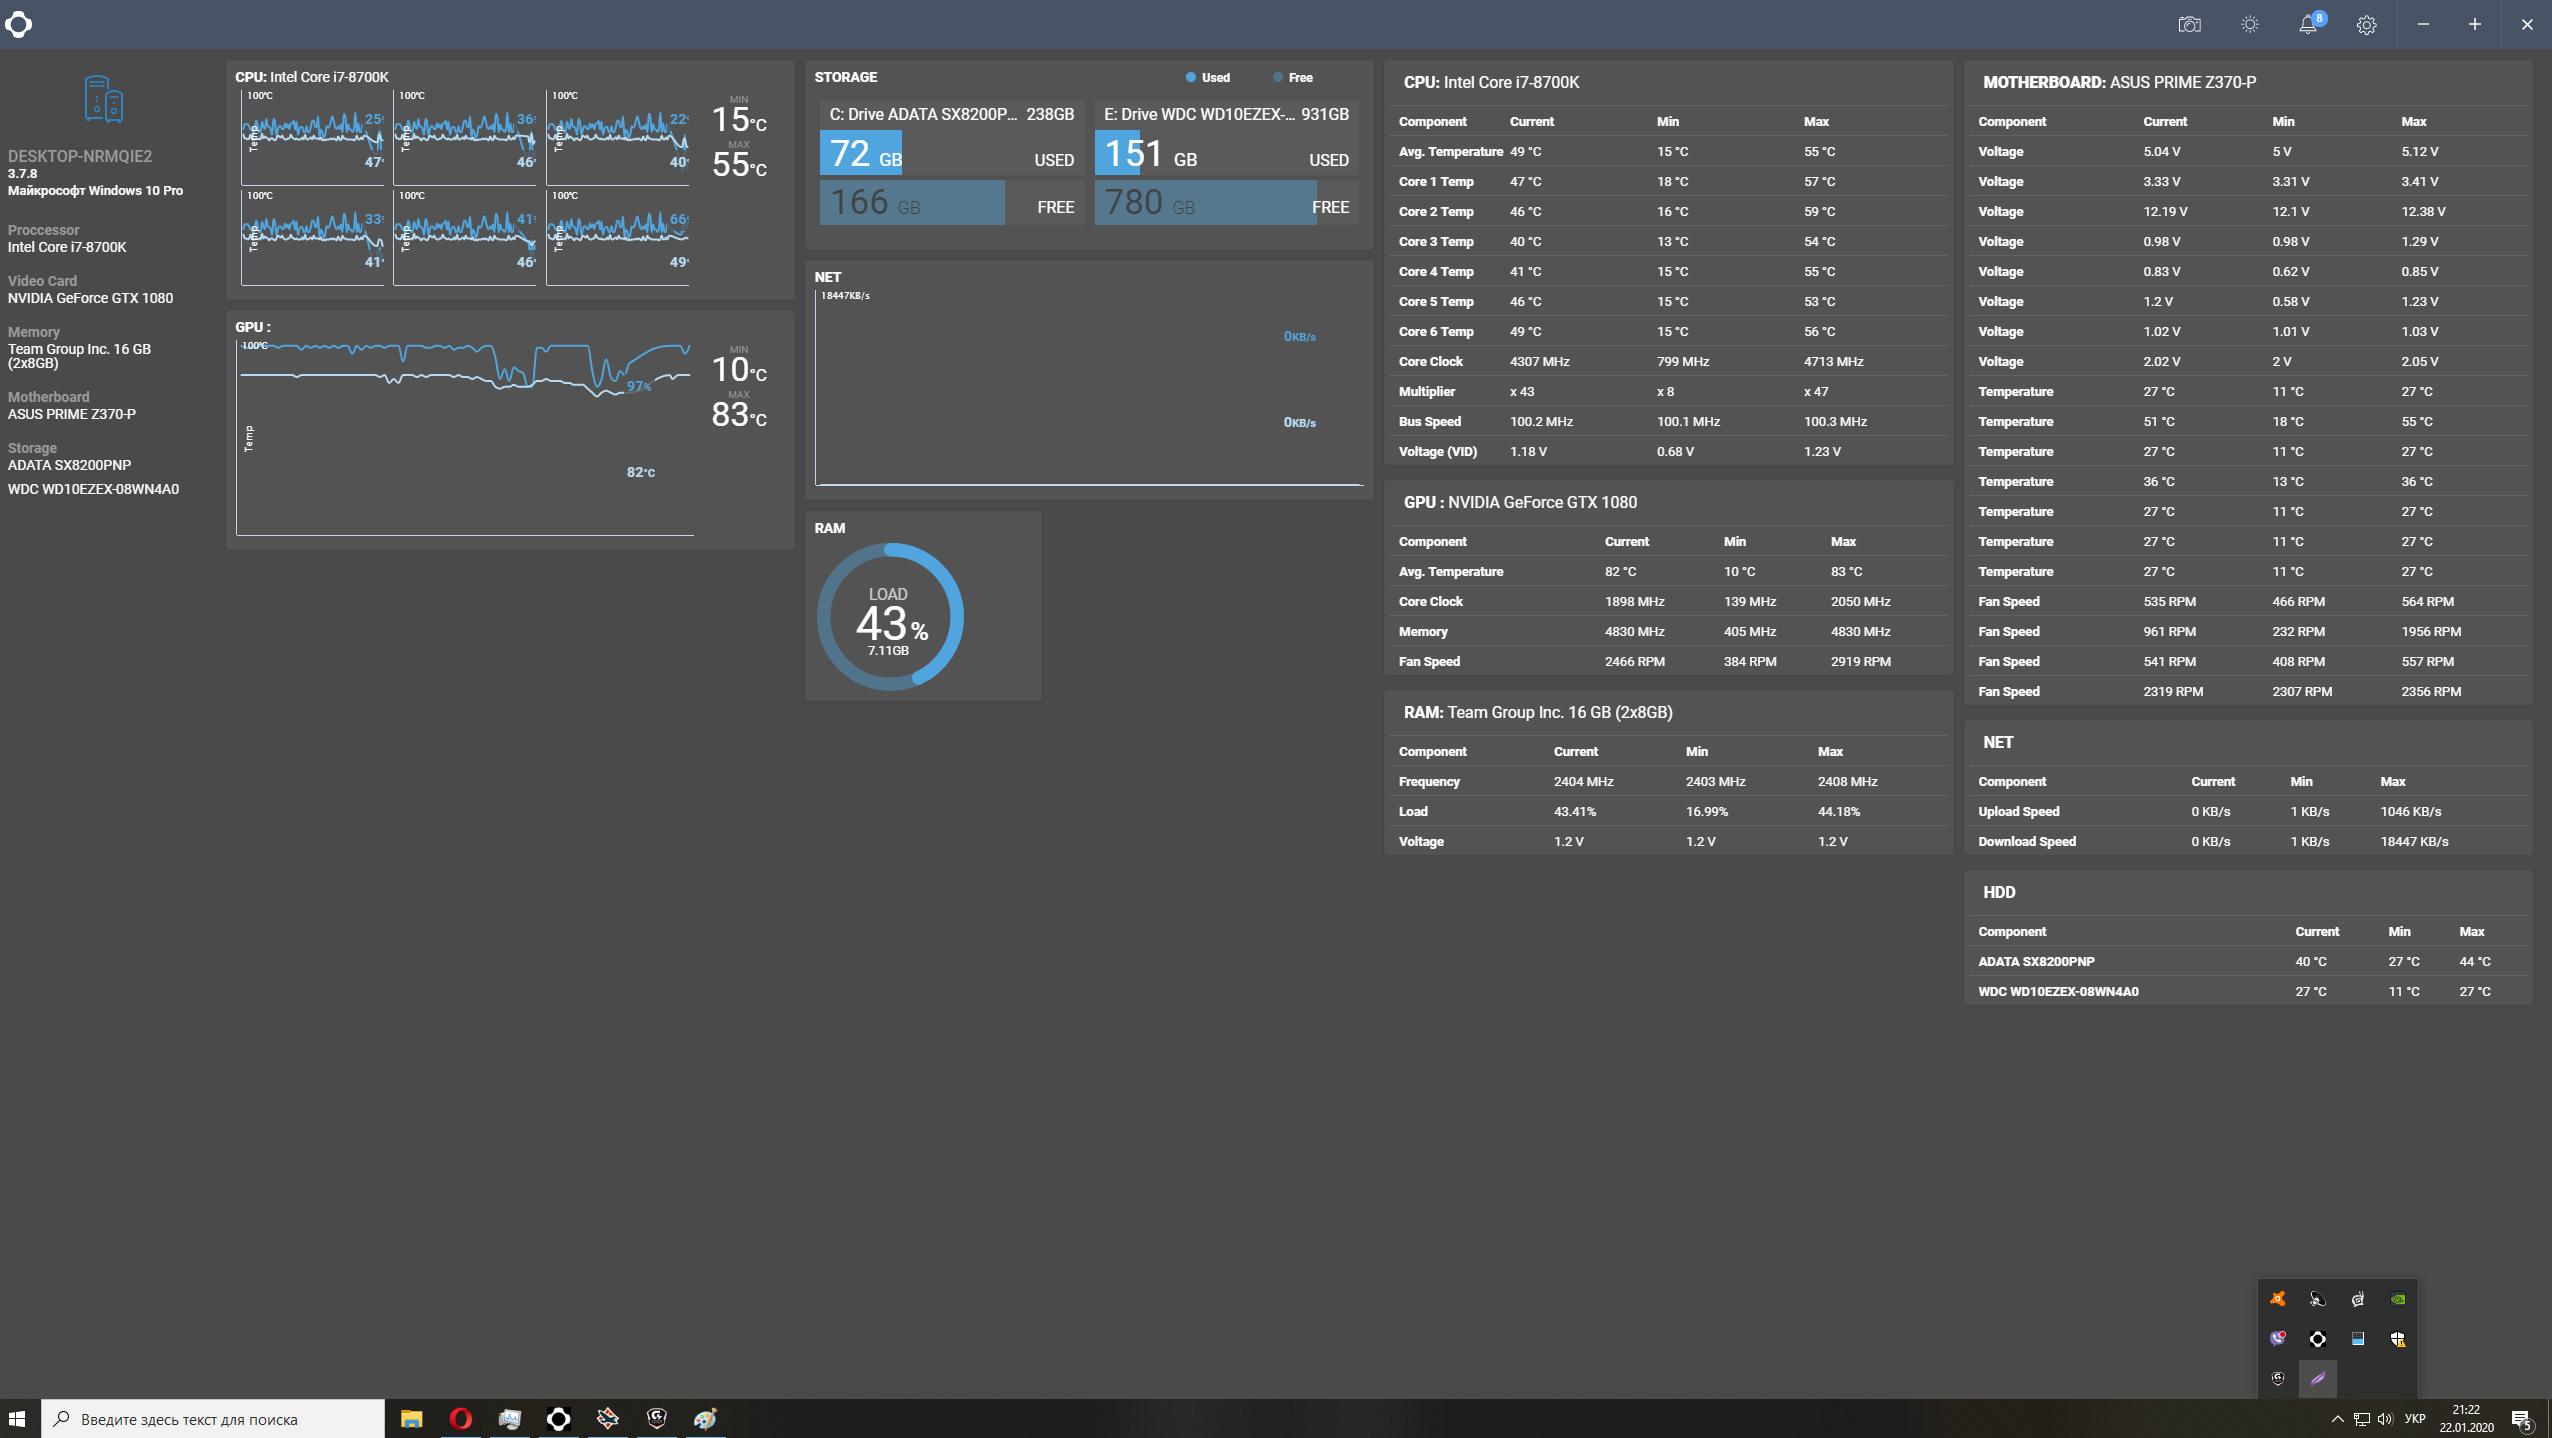This screenshot has height=1438, width=2552.
Task: Open the notifications bell with badge 8
Action: (2308, 24)
